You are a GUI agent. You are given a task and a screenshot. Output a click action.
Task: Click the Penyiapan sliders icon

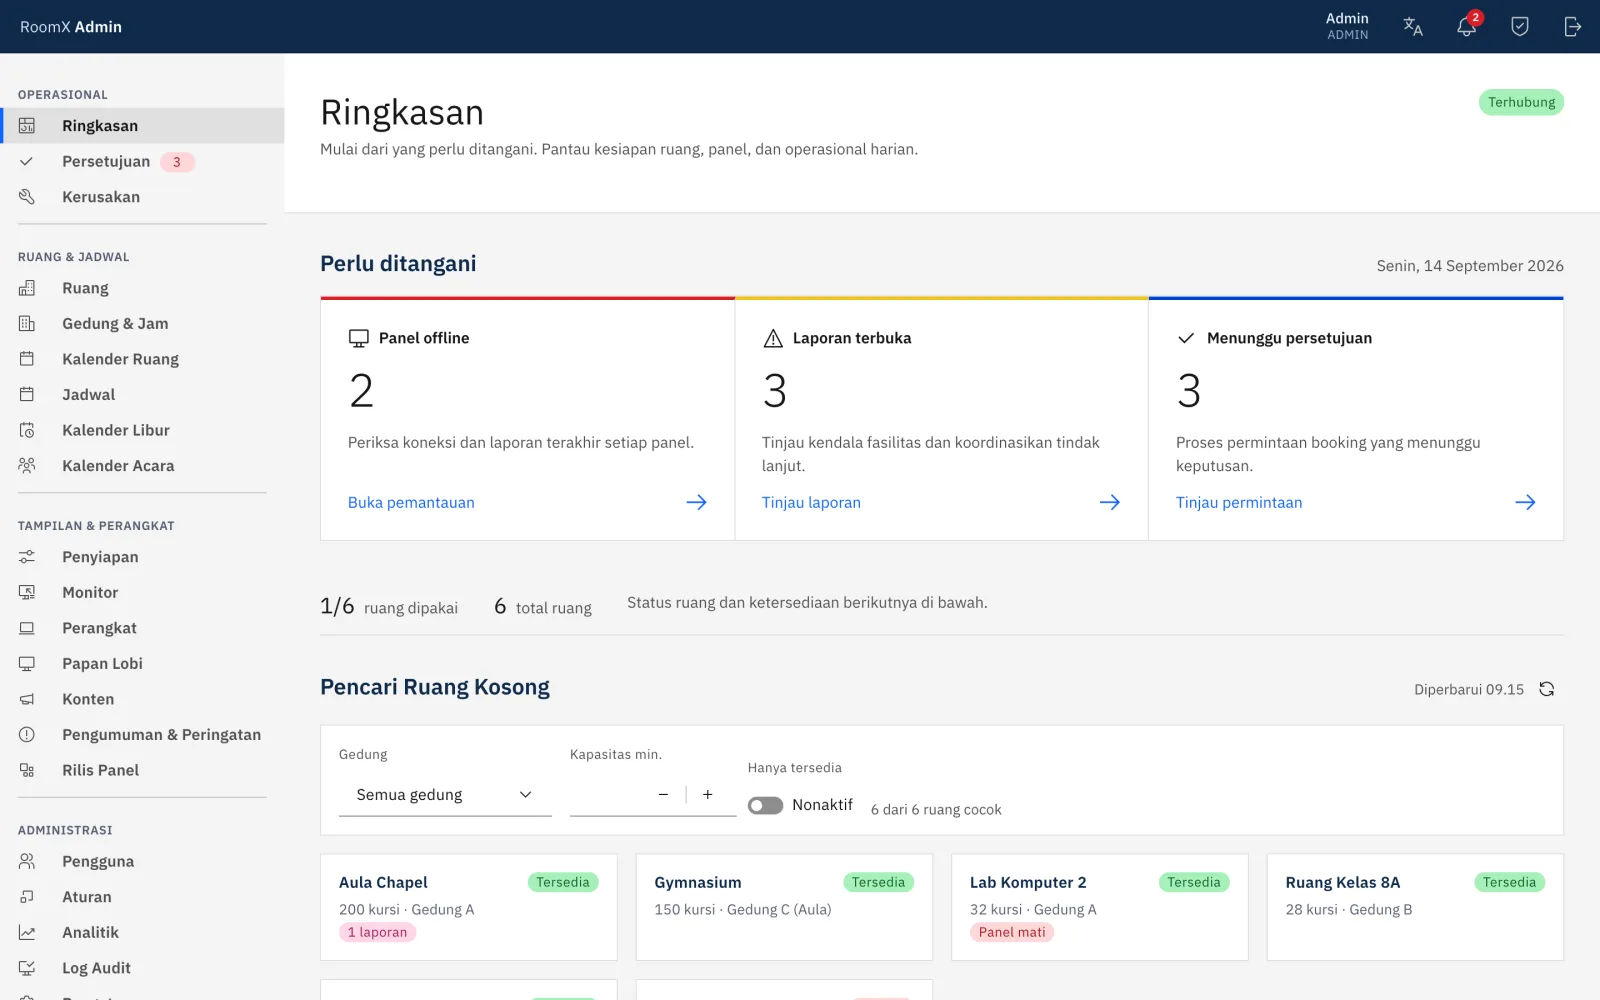(27, 557)
